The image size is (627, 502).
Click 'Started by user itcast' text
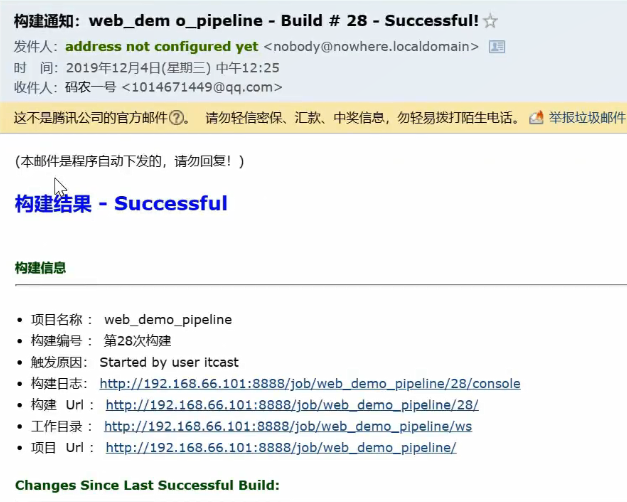coord(169,362)
